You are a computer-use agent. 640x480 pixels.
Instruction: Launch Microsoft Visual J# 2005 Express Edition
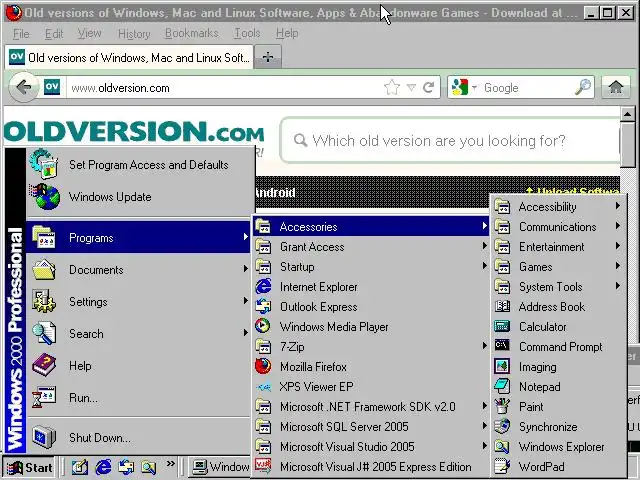coord(371,467)
